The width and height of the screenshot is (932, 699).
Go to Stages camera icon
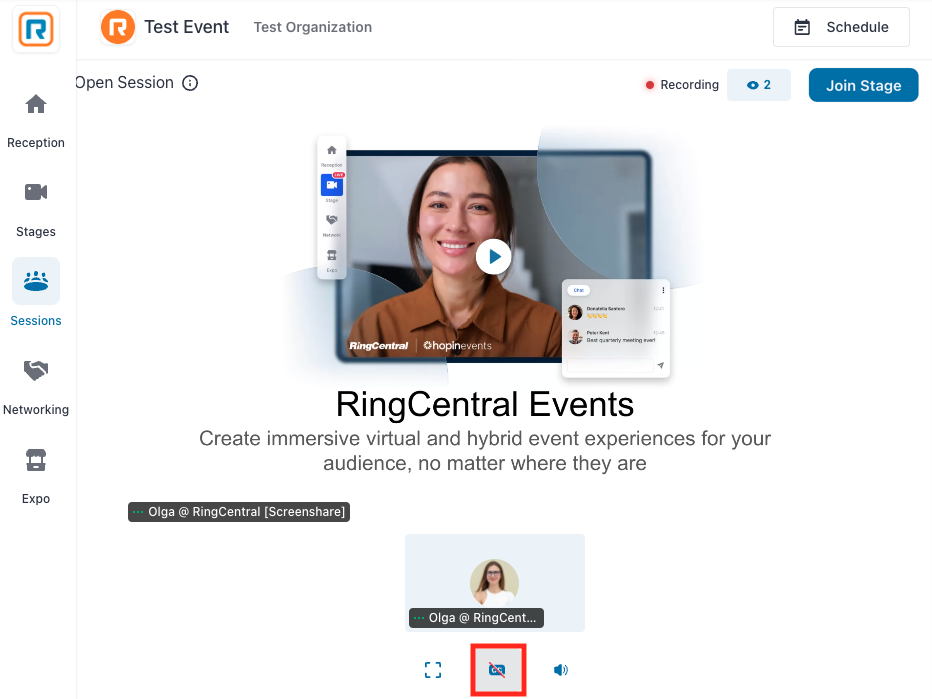click(x=36, y=192)
